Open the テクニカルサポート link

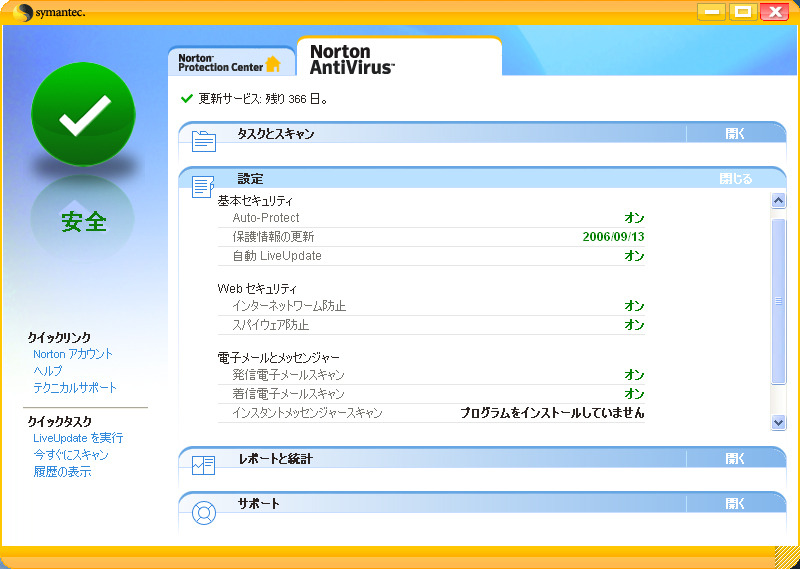(75, 387)
